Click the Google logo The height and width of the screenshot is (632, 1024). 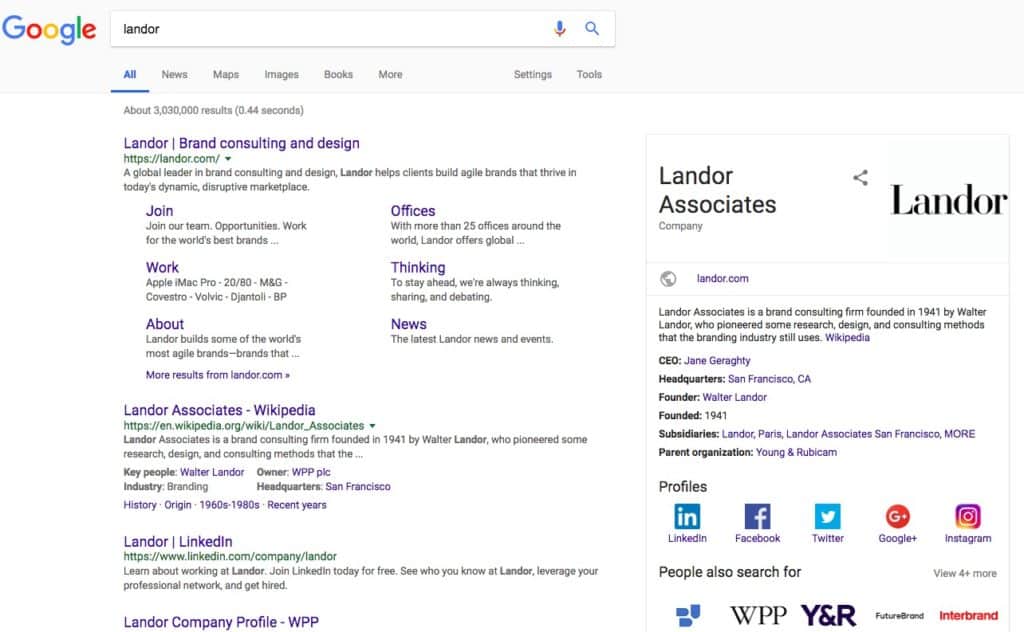(49, 29)
